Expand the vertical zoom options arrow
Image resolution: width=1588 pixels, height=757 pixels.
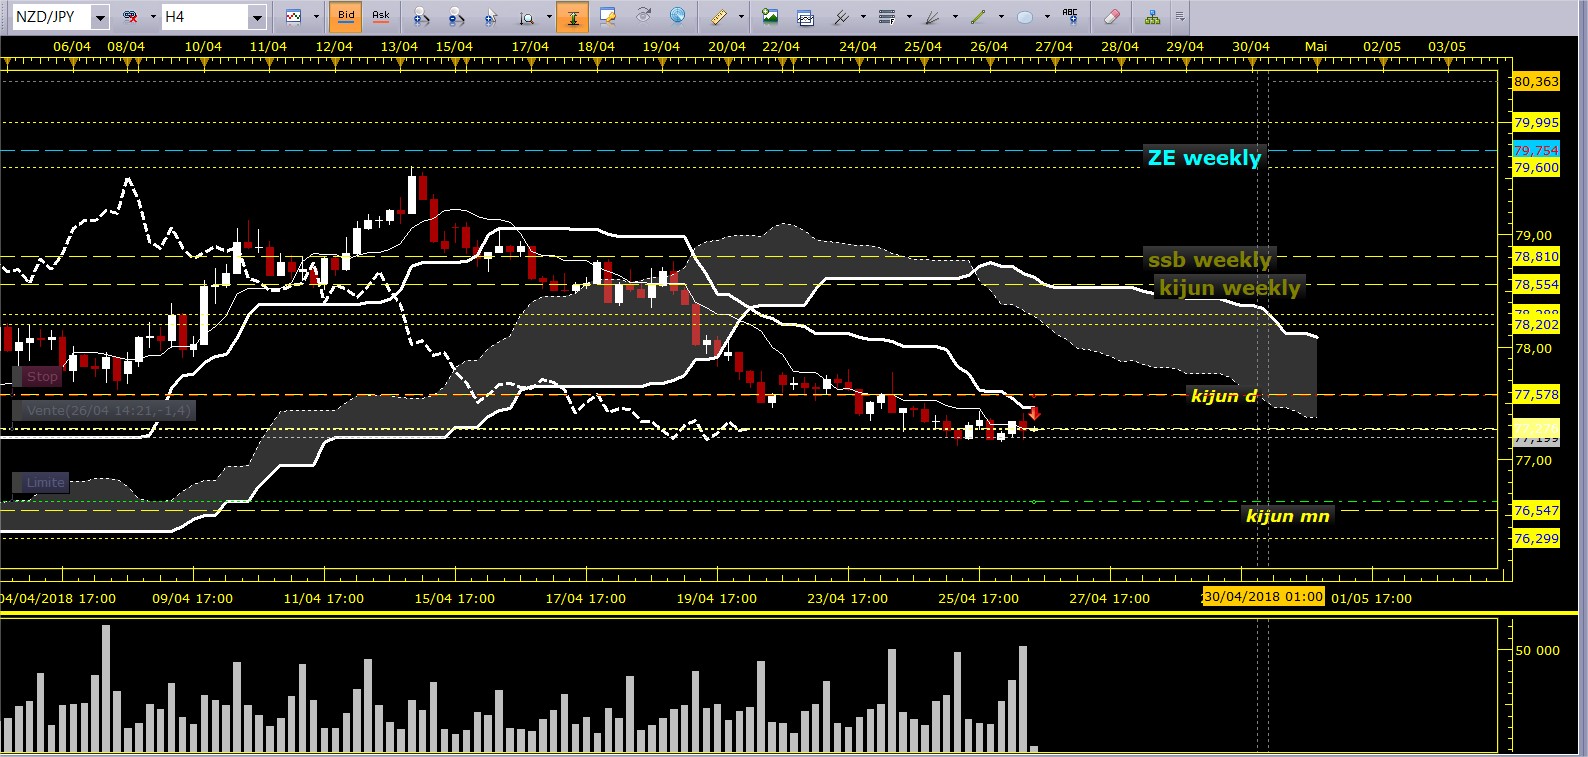click(549, 17)
